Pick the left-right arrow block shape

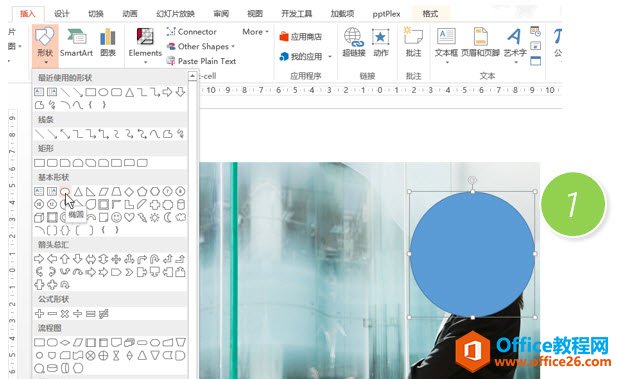point(91,259)
